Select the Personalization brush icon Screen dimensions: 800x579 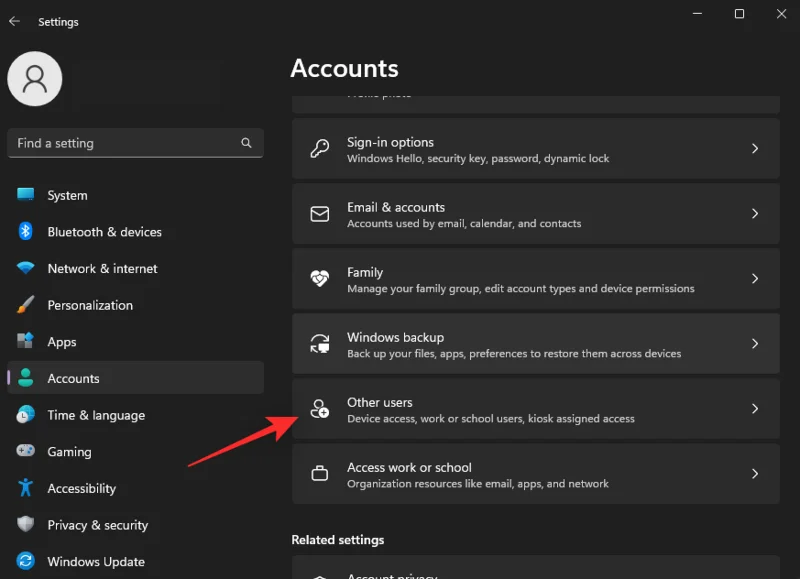point(27,305)
